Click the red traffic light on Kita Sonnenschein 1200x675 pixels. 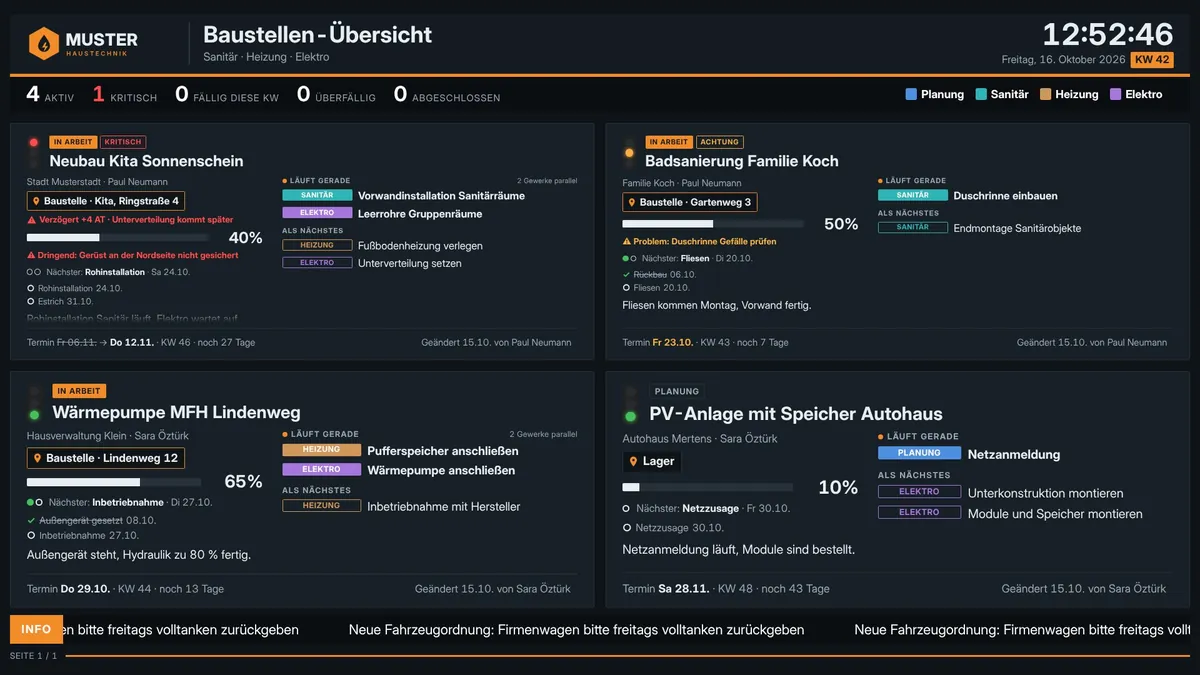coord(34,143)
